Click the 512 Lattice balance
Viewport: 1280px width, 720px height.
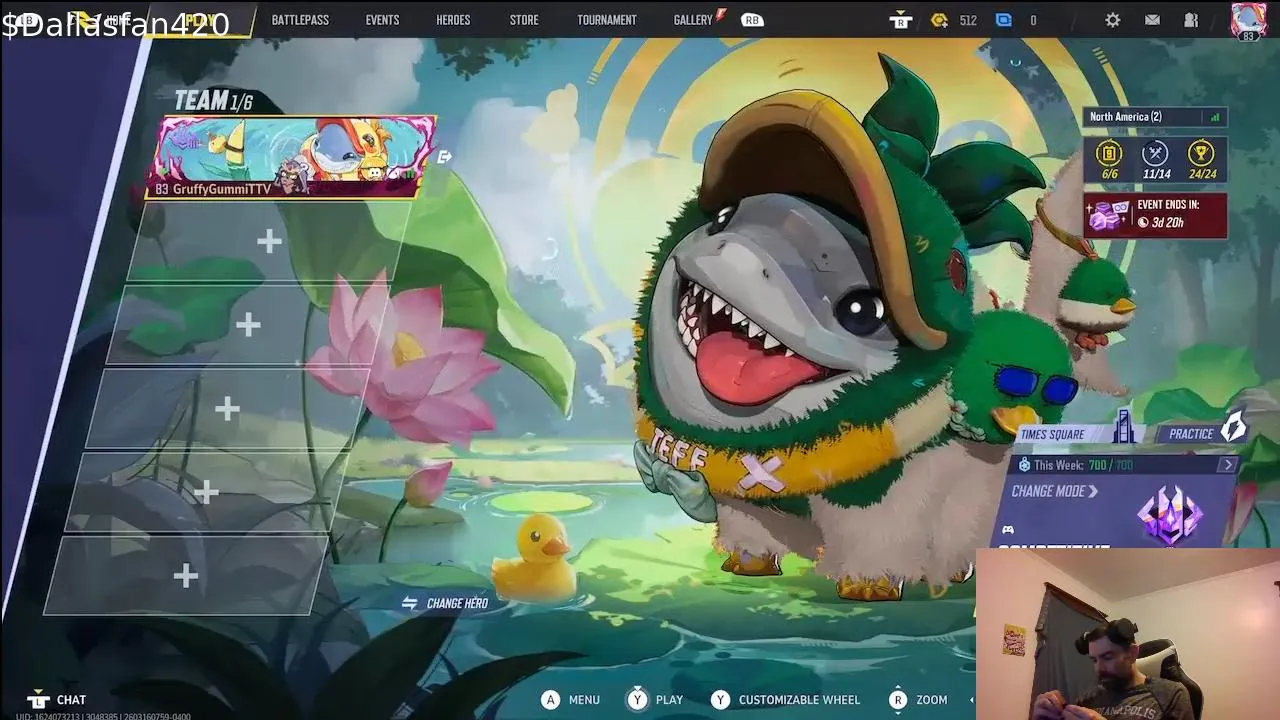968,20
